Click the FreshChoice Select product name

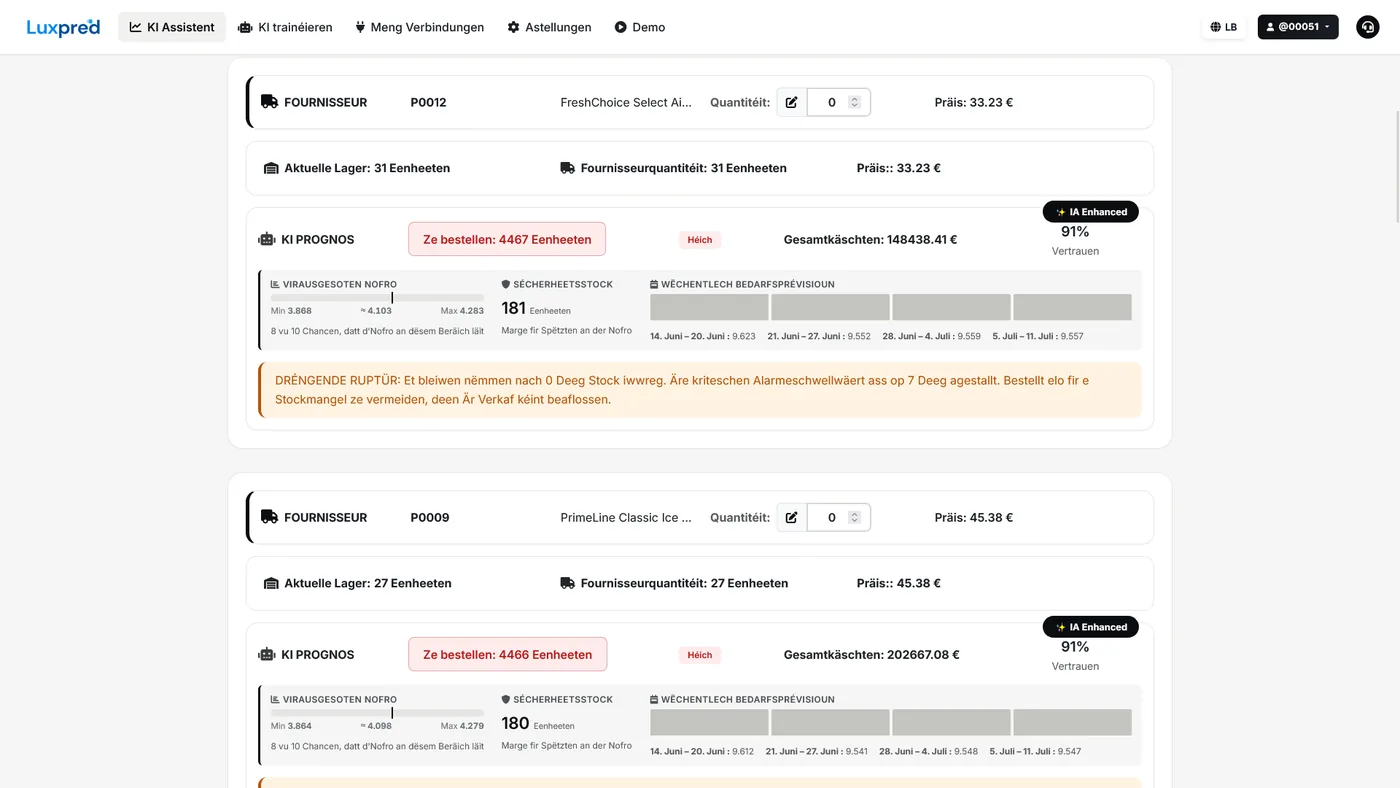626,102
